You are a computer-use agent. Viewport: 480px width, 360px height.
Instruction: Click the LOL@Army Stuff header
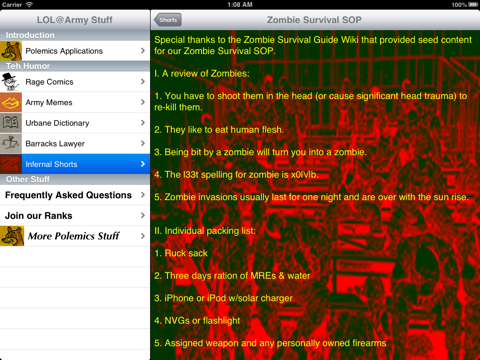point(75,20)
